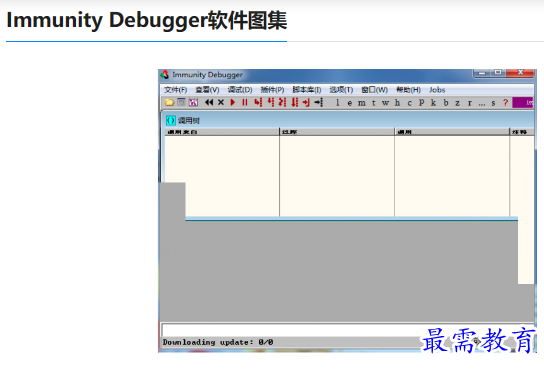Show Threads via the 't' button
This screenshot has width=544, height=372.
374,103
